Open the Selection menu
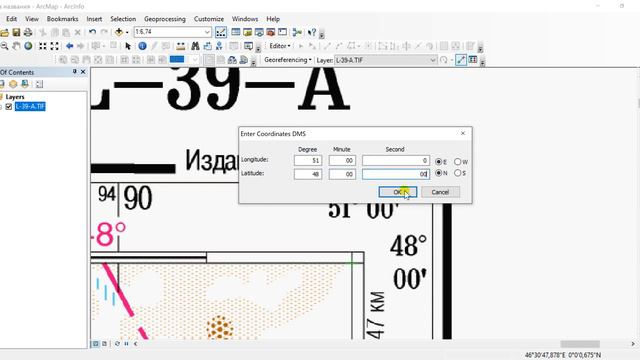The height and width of the screenshot is (360, 640). (x=123, y=19)
